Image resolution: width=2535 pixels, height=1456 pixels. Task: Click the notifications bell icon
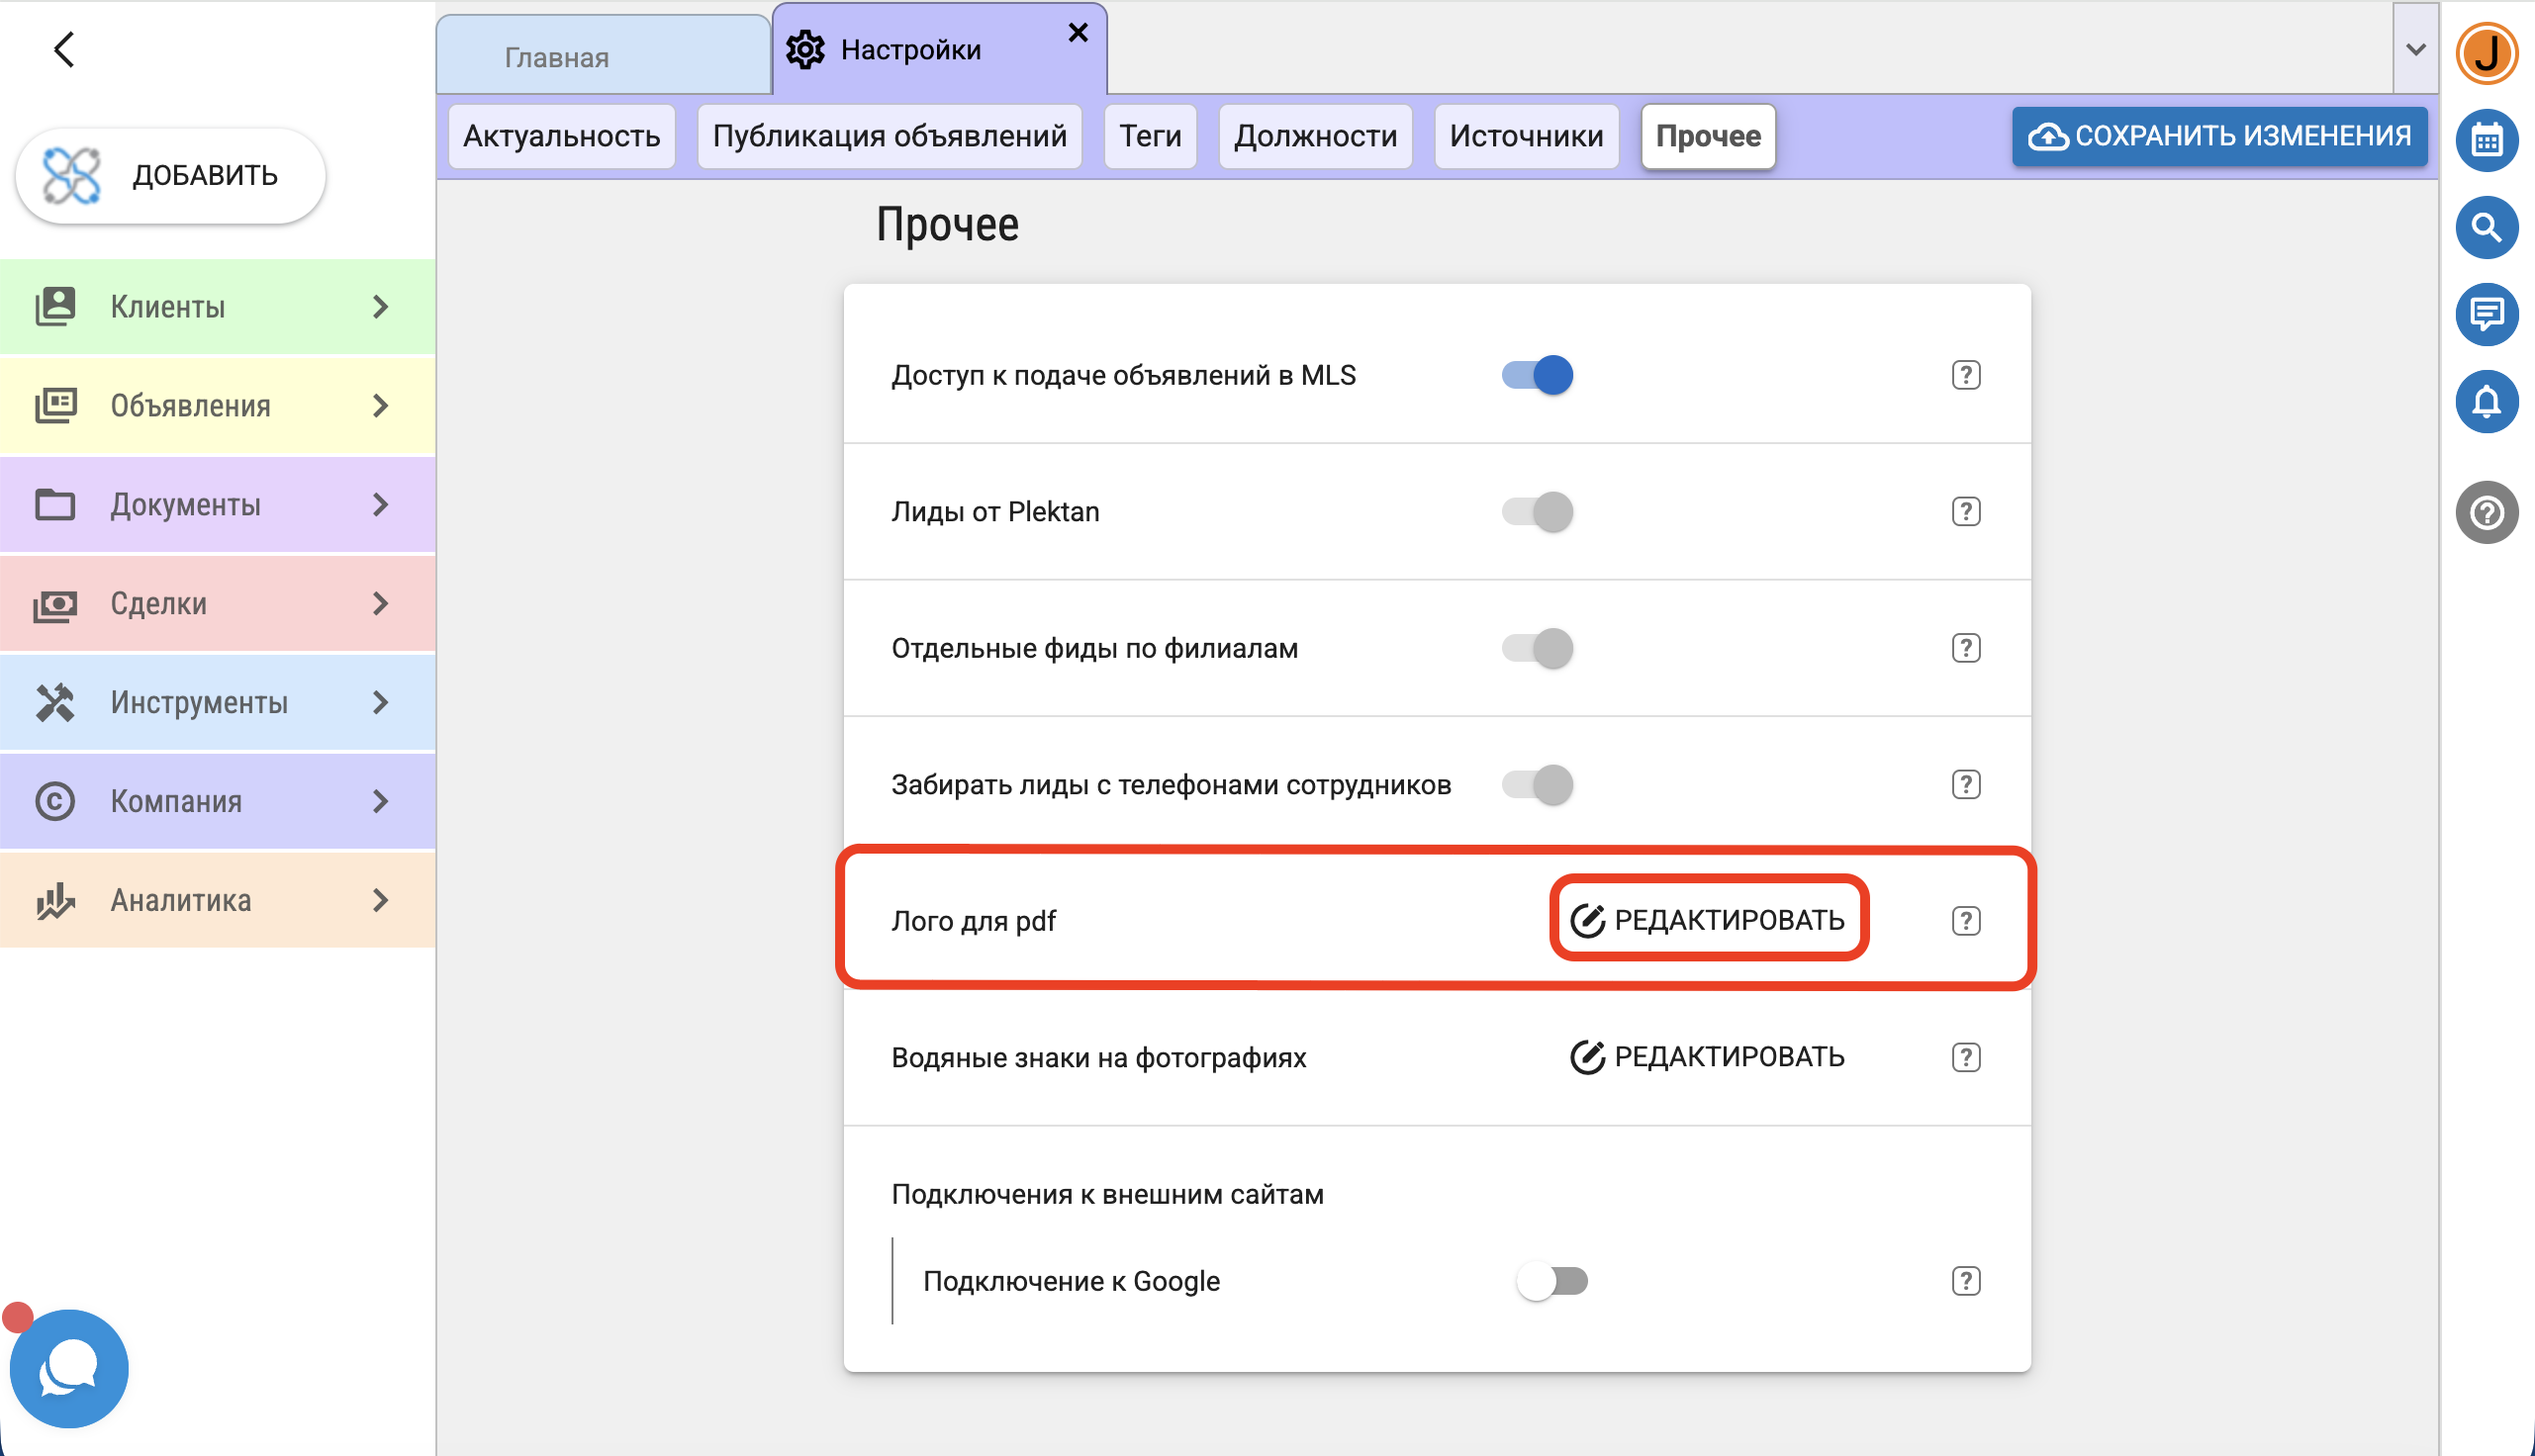[2486, 401]
